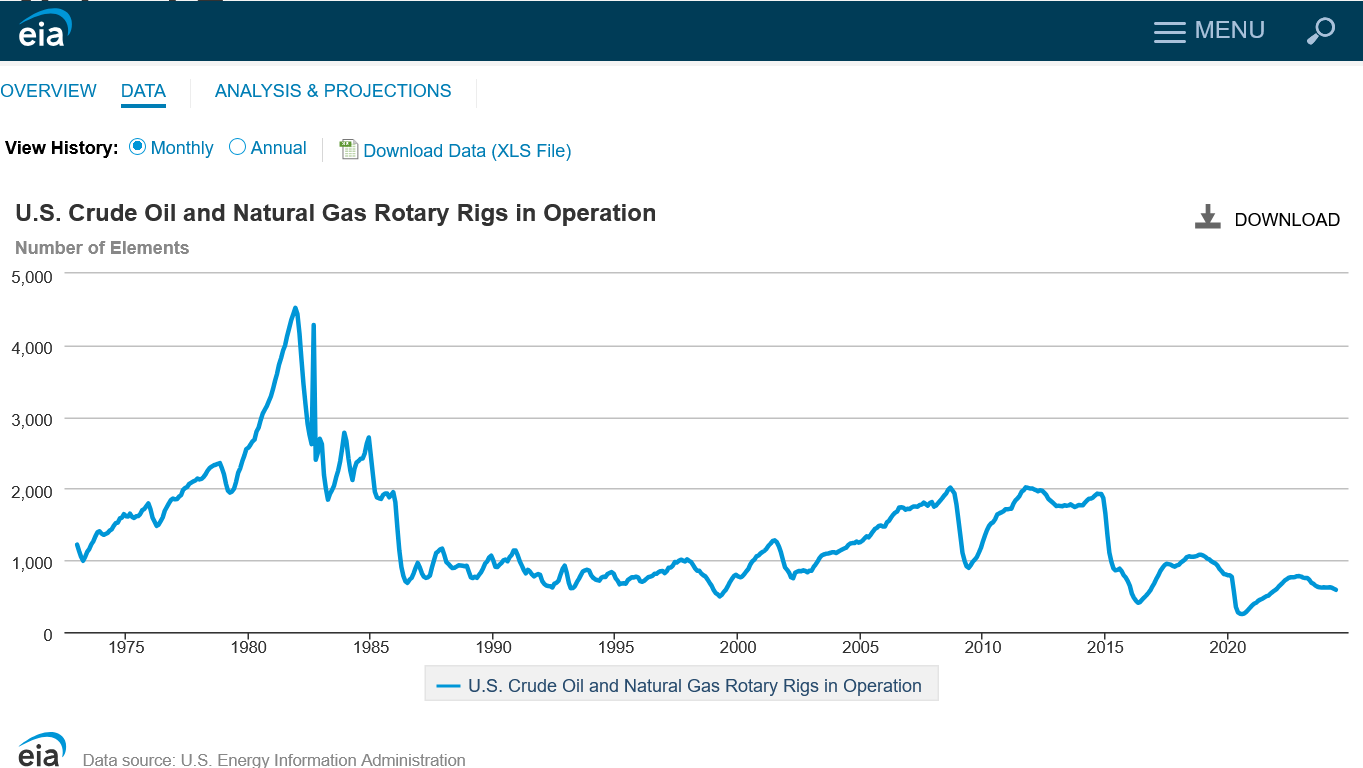Click the blue legend line swatch

(x=449, y=686)
